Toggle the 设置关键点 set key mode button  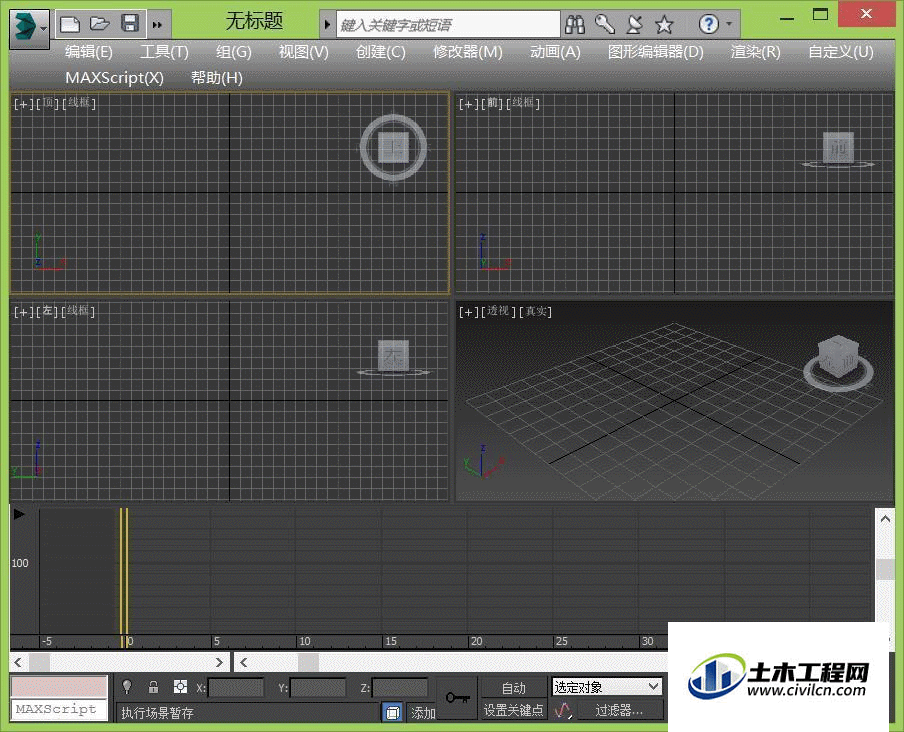(513, 710)
